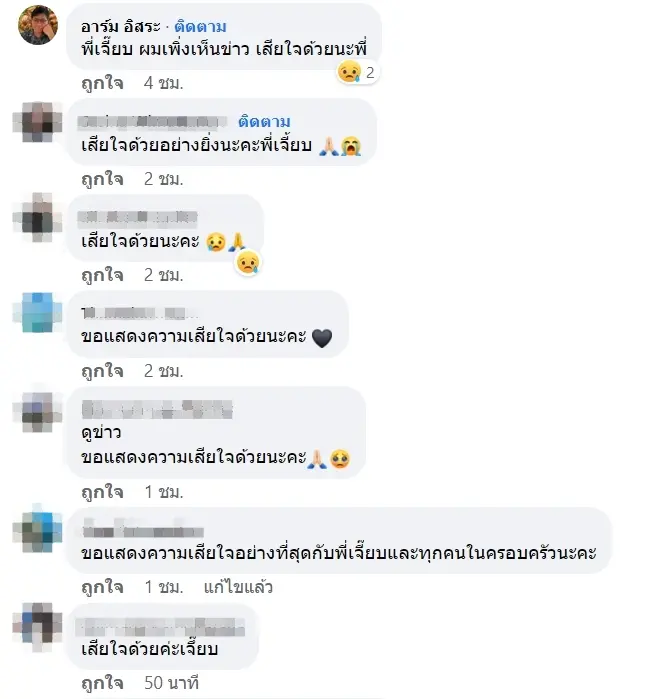Like the เสียใจด้วยค่ะเจี๊ยบ comment
This screenshot has height=699, width=659.
102,683
